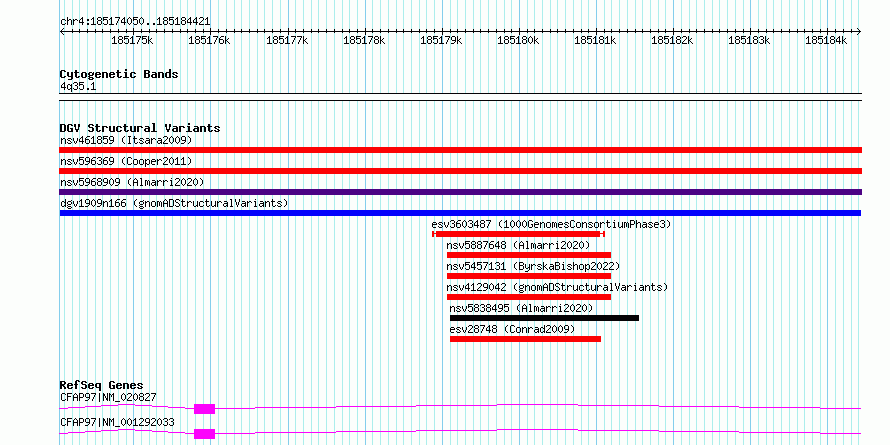Click the nsv5838495 (Almarri2020) label
The image size is (890, 445).
(x=521, y=308)
